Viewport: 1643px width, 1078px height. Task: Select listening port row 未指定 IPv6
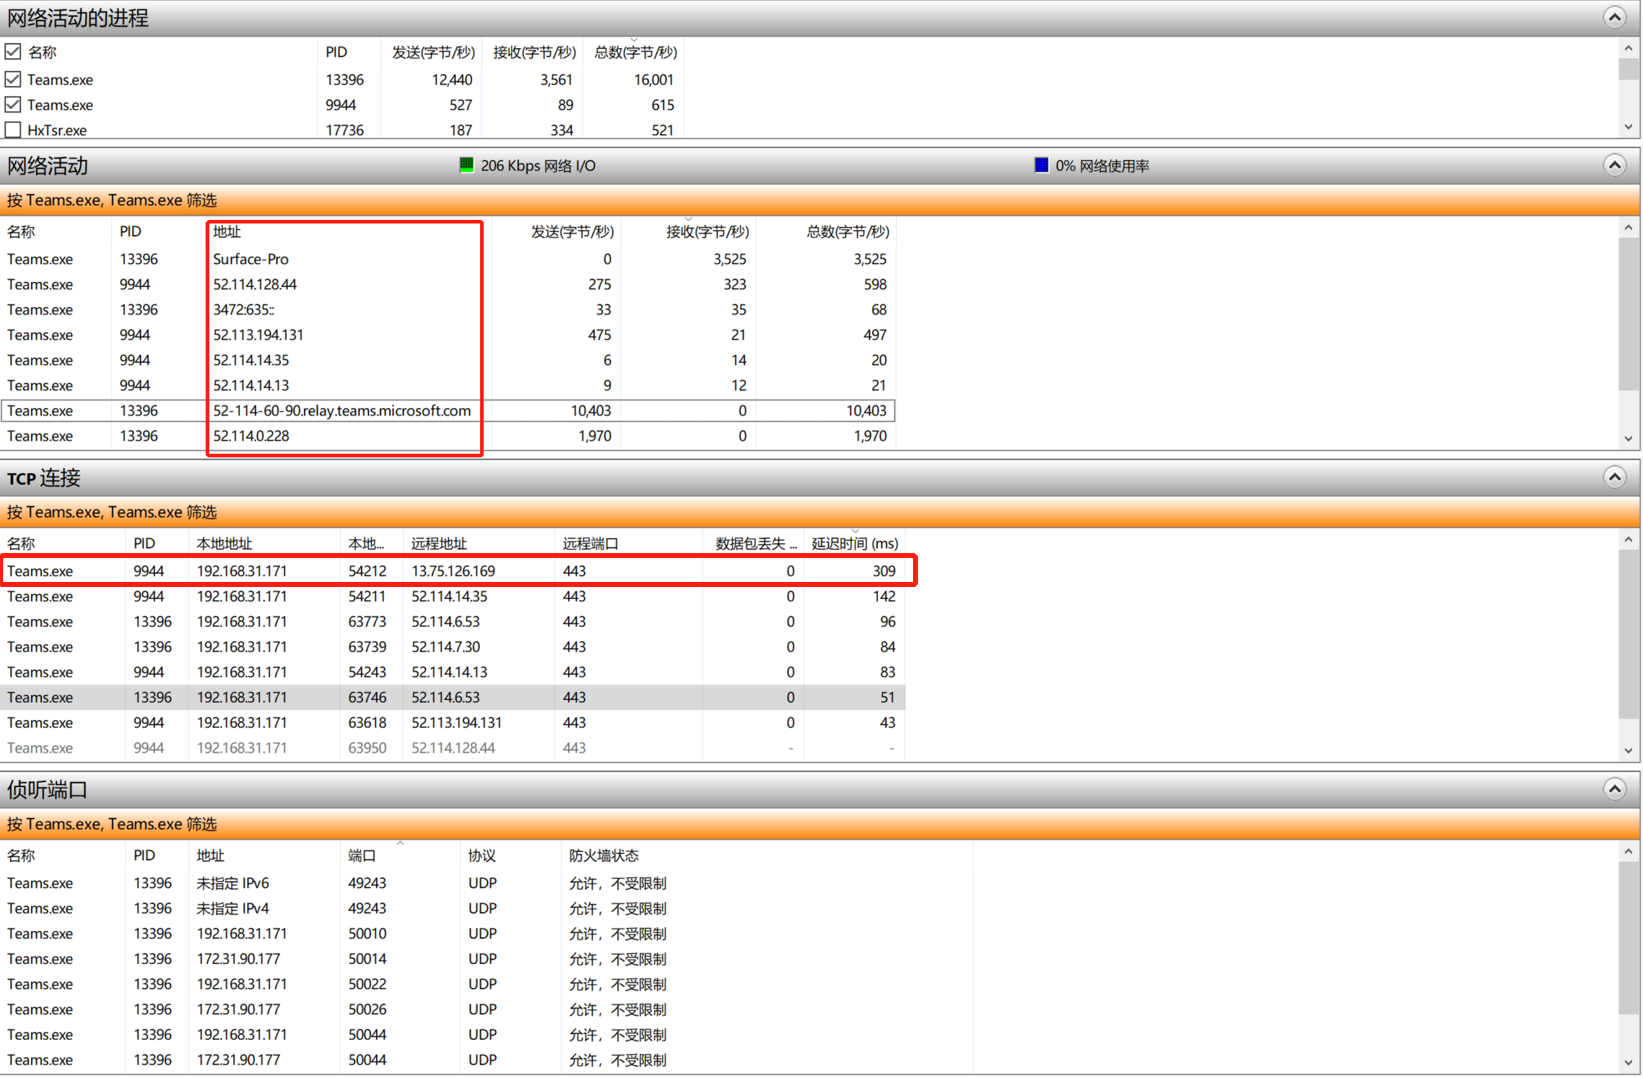tap(487, 883)
